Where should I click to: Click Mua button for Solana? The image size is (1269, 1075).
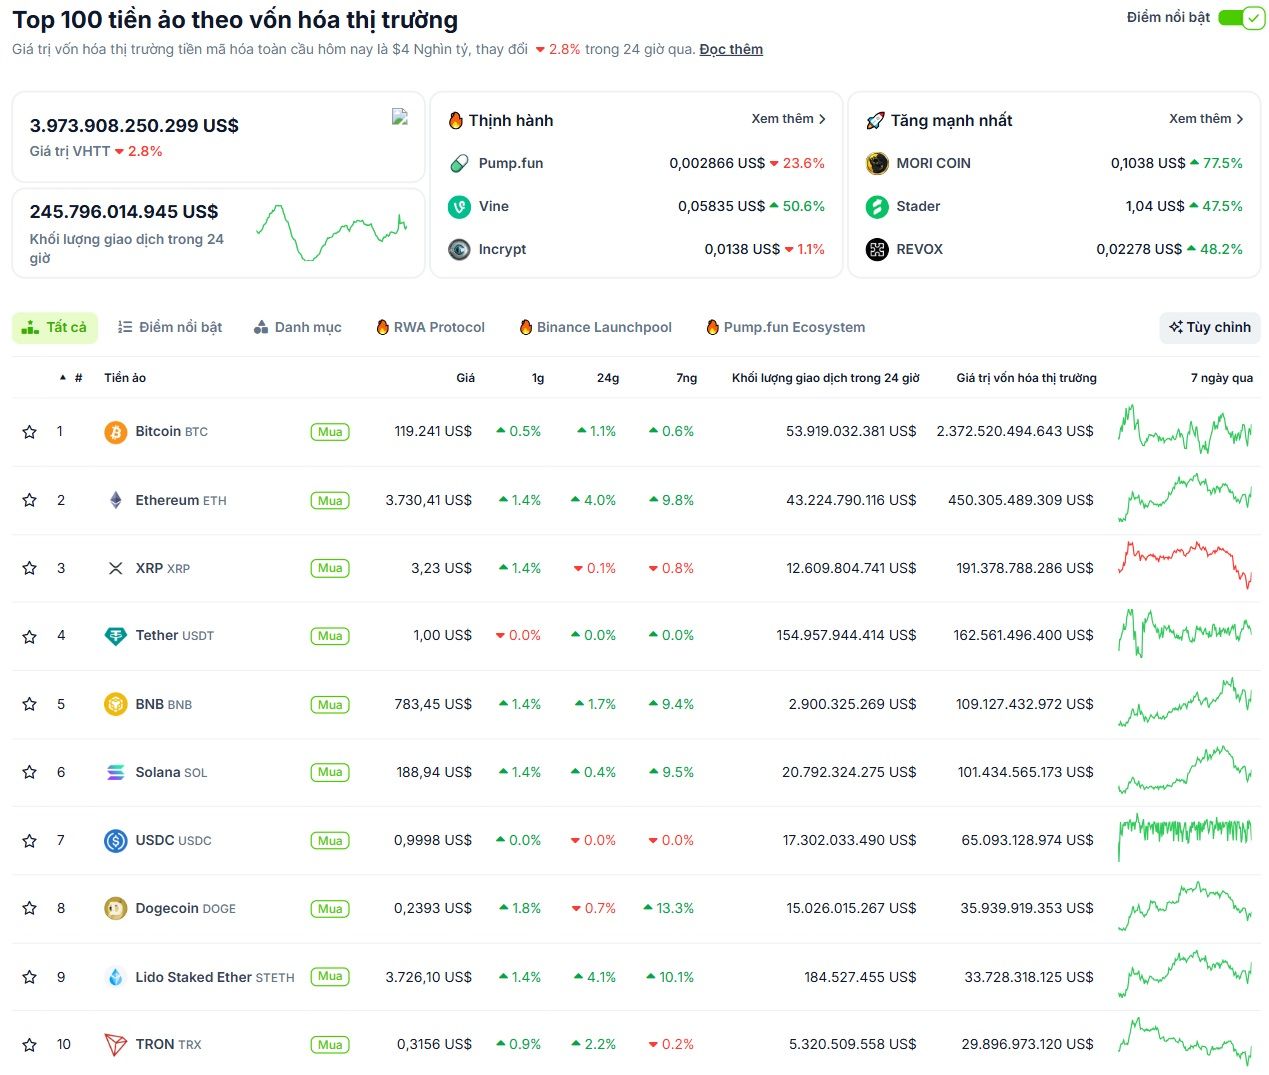[x=330, y=772]
